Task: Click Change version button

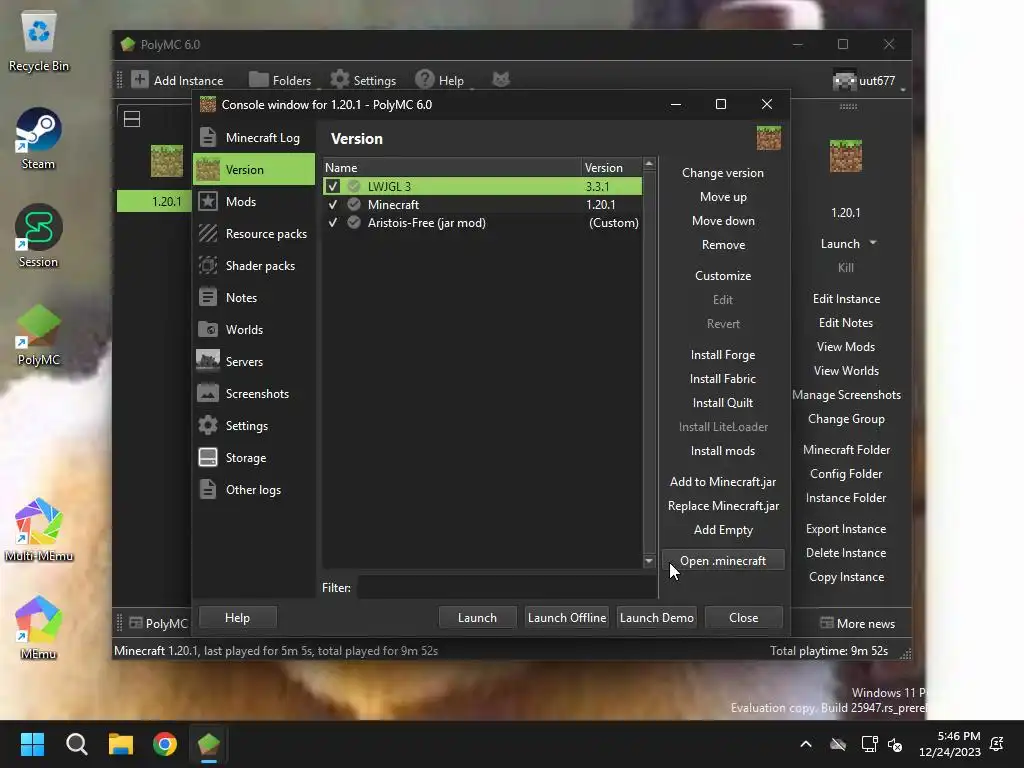Action: 723,173
